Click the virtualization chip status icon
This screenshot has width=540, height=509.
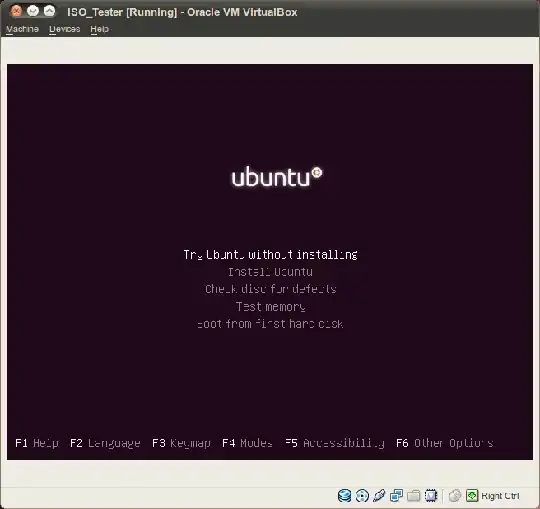pyautogui.click(x=431, y=496)
